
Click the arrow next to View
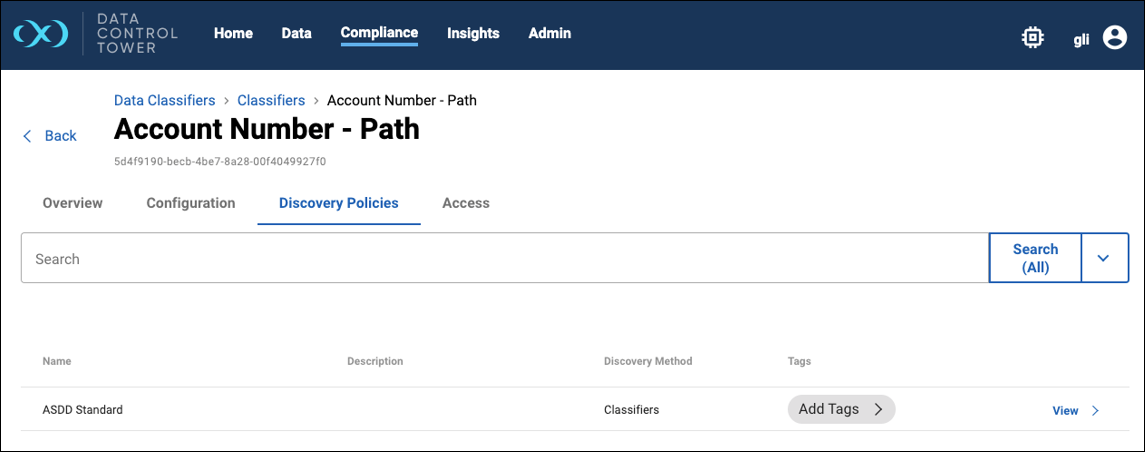click(x=1095, y=410)
